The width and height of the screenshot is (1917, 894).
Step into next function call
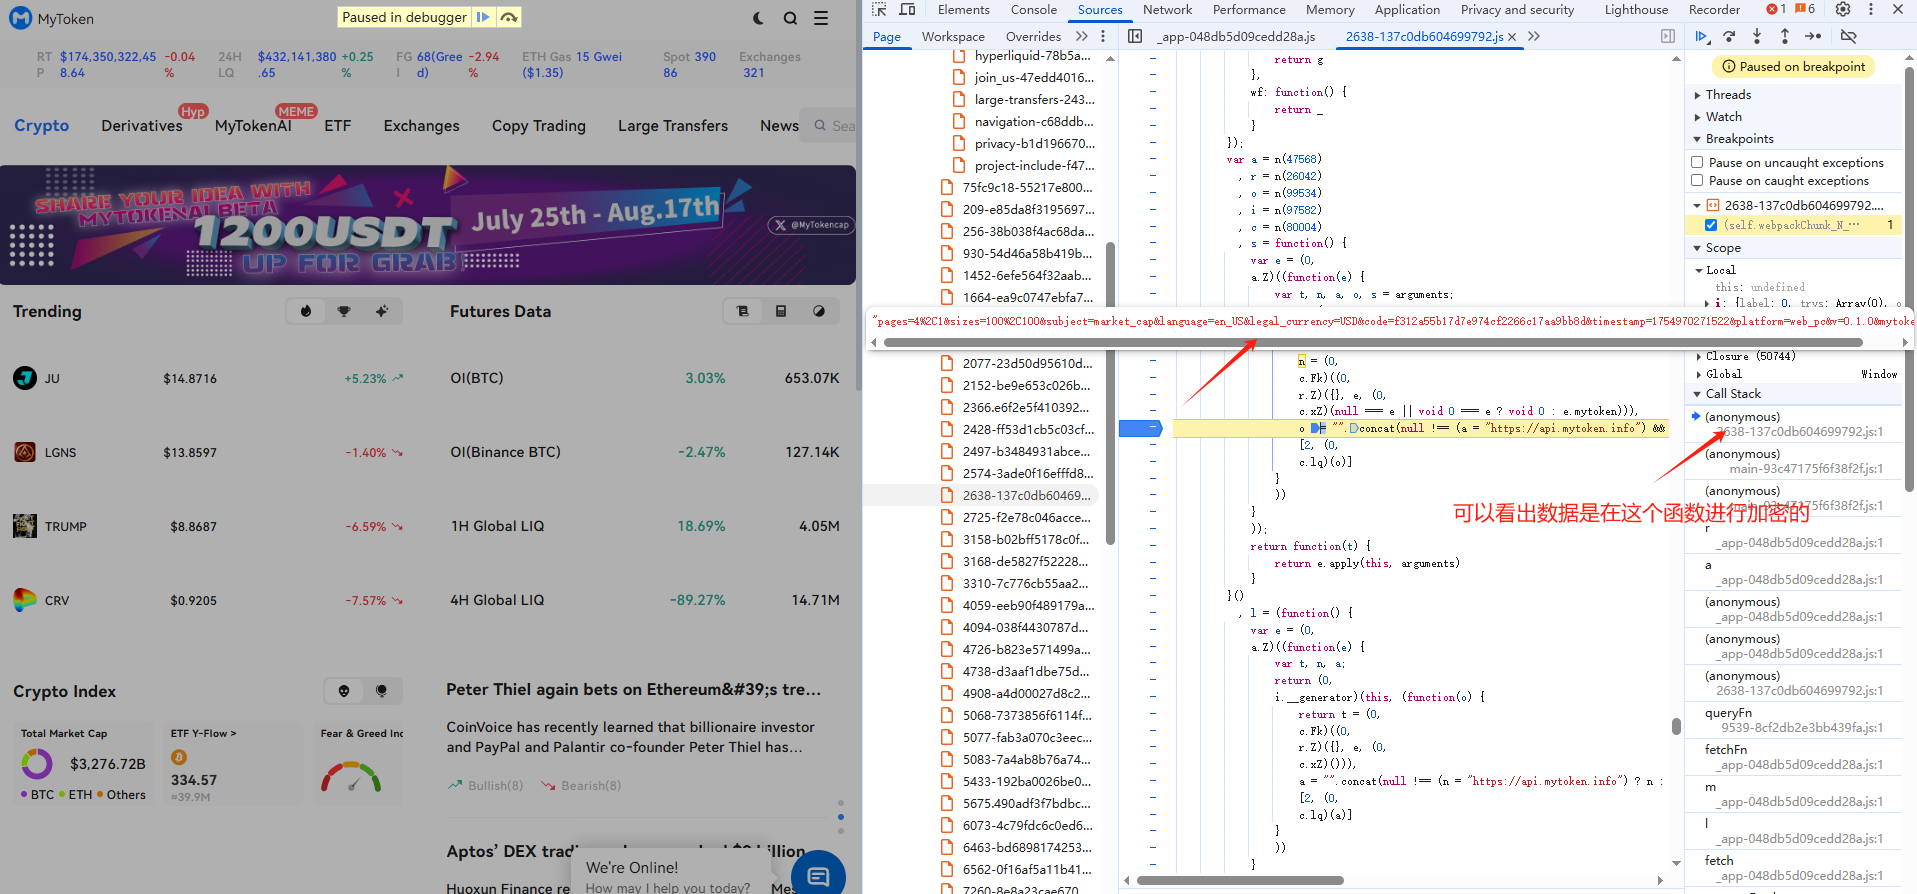1757,36
